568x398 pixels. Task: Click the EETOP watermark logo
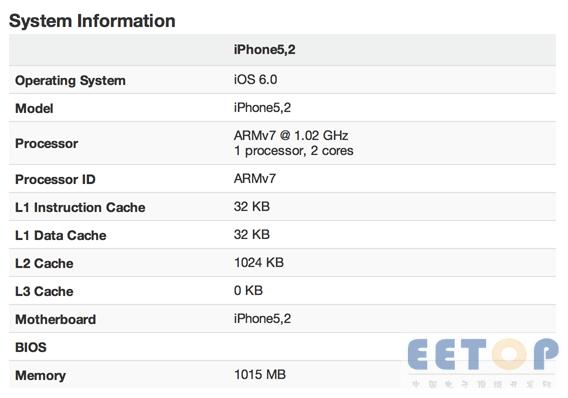coord(483,361)
